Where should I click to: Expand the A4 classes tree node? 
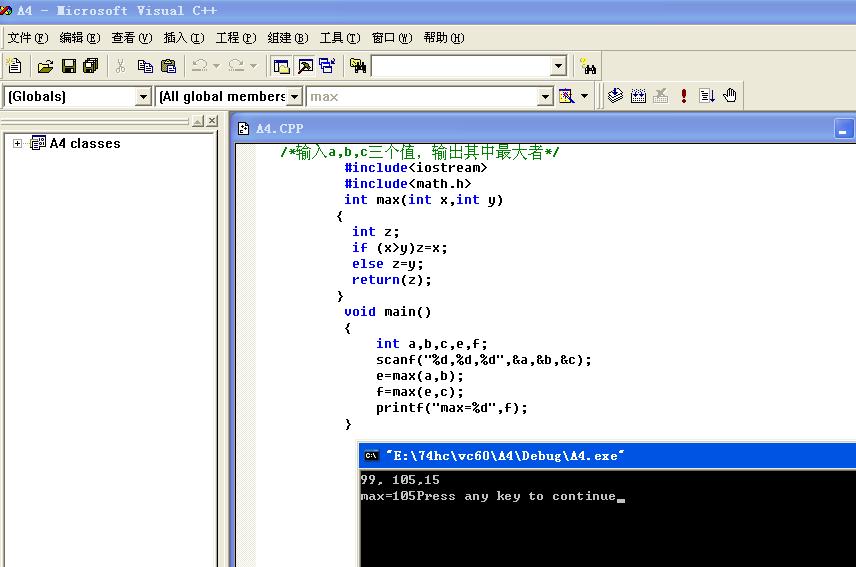[17, 144]
